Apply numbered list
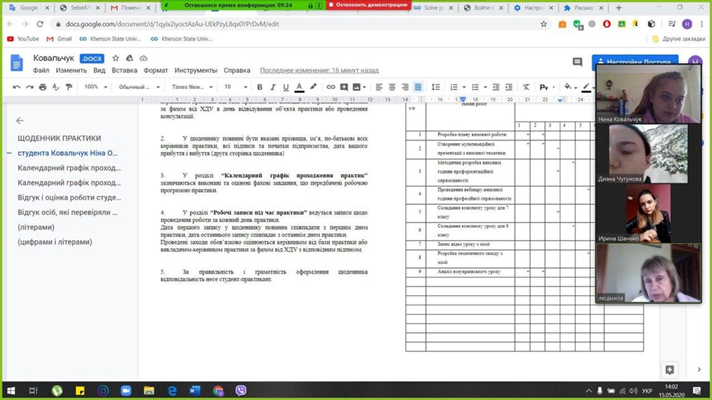The image size is (712, 400). tap(454, 87)
